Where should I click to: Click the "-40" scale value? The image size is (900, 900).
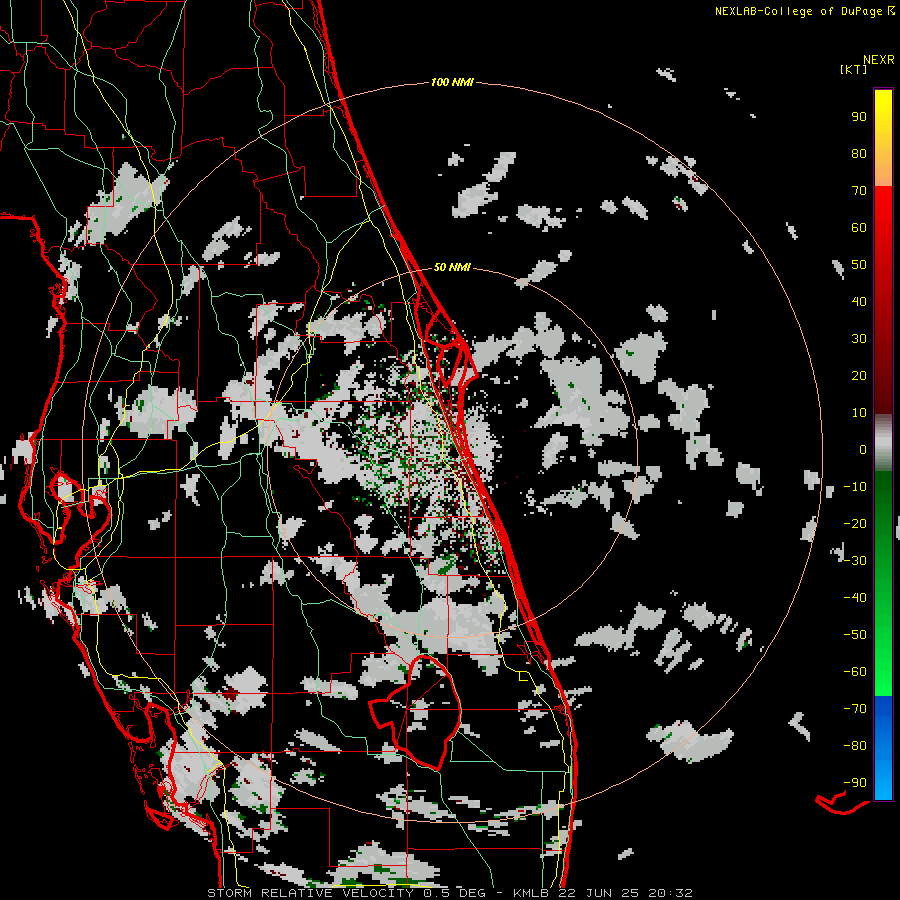(855, 598)
